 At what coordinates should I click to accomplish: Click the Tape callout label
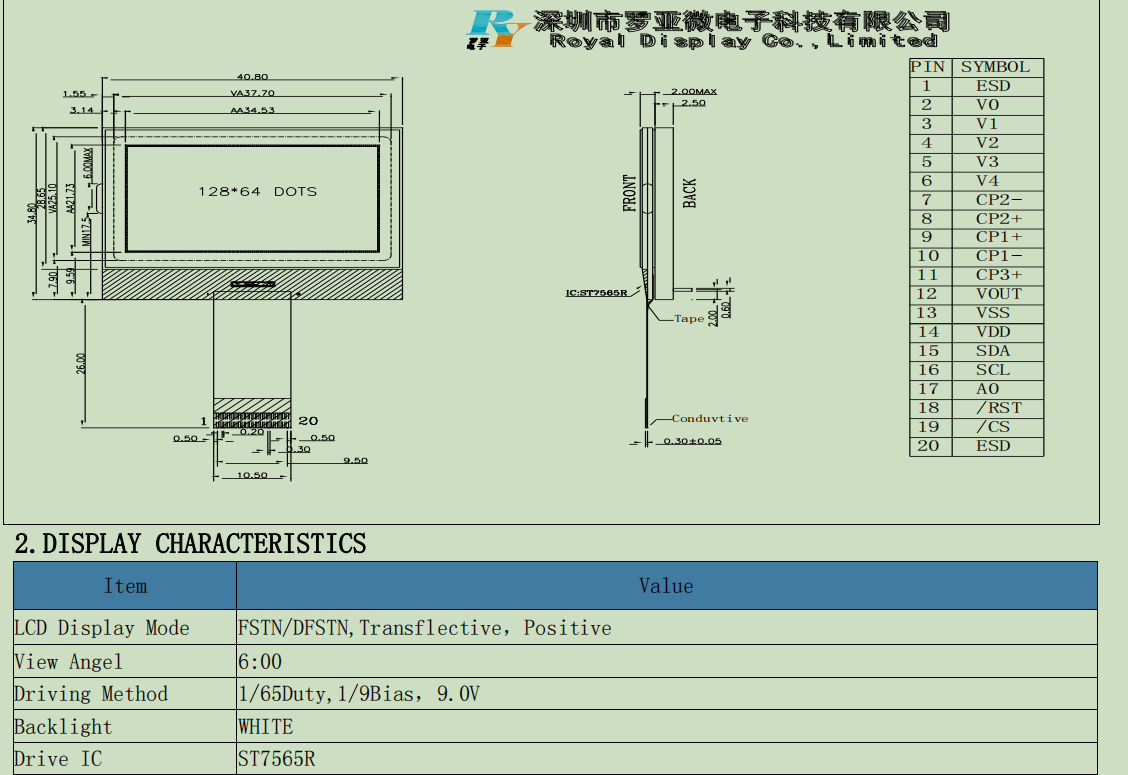[689, 318]
